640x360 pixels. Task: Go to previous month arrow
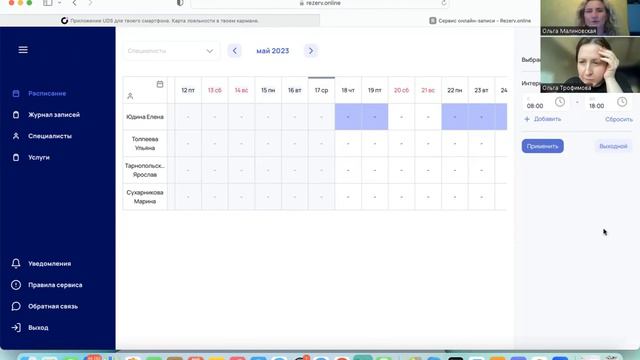(234, 51)
